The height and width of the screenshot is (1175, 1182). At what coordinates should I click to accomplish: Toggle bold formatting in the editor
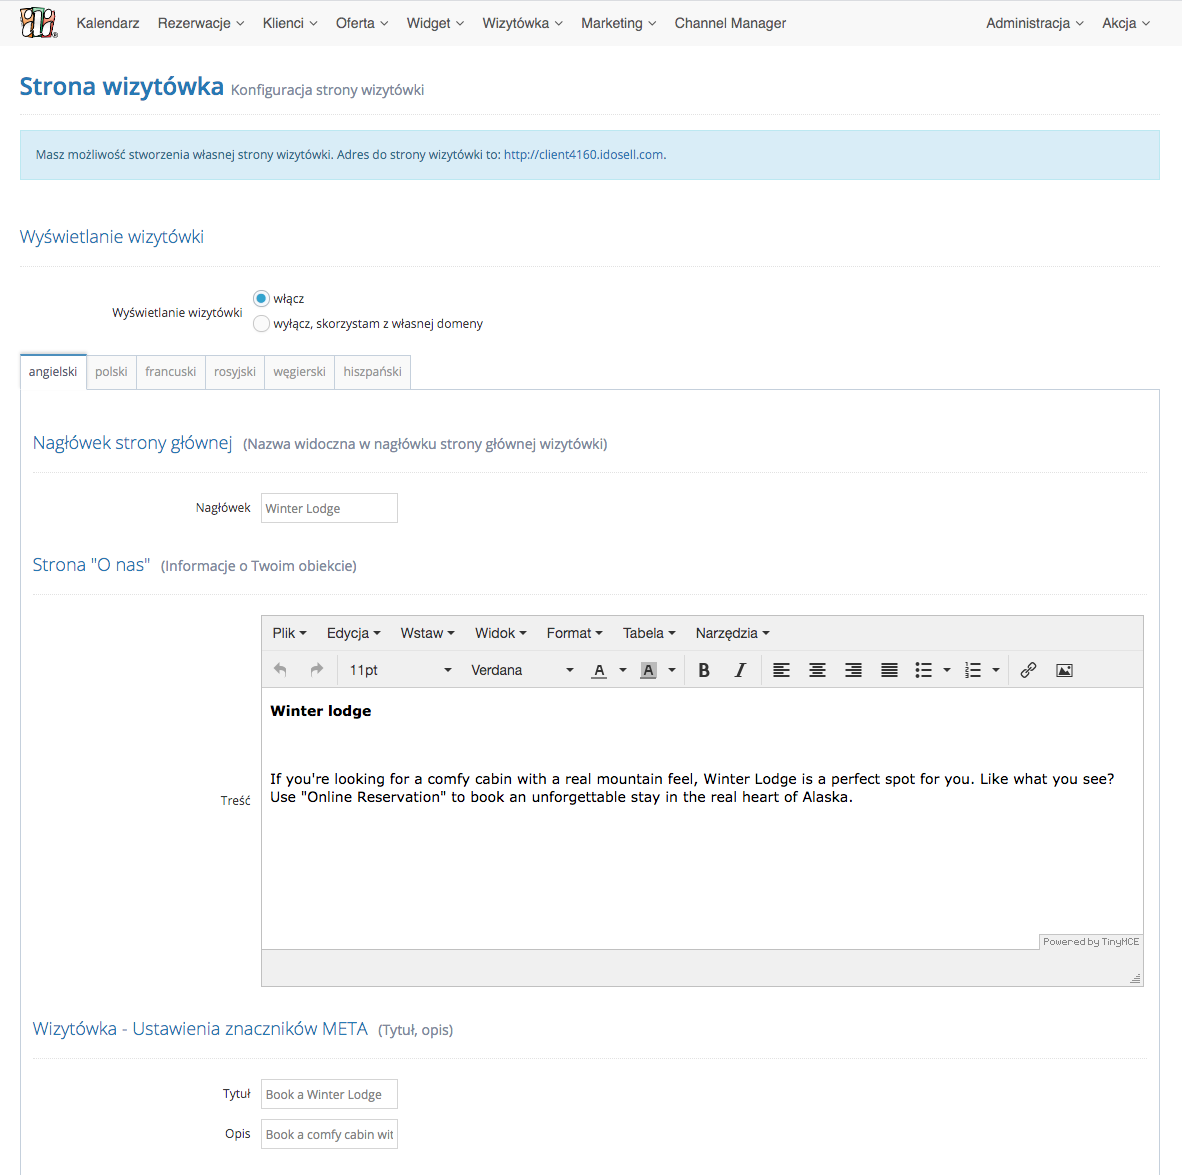tap(704, 670)
